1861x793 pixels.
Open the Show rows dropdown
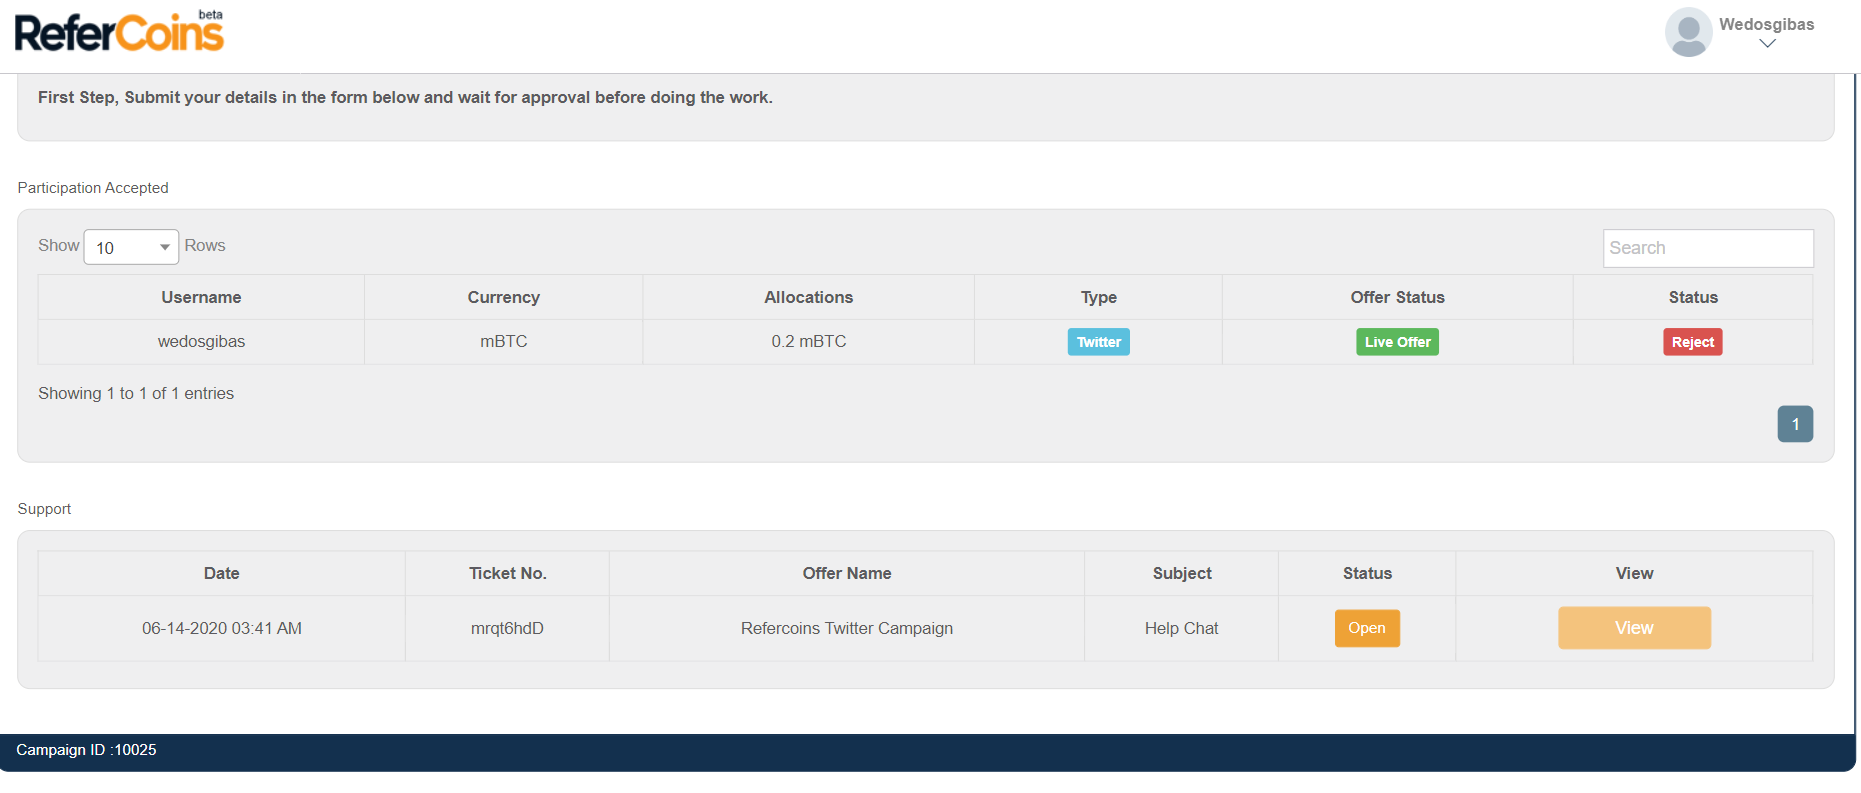click(x=131, y=247)
